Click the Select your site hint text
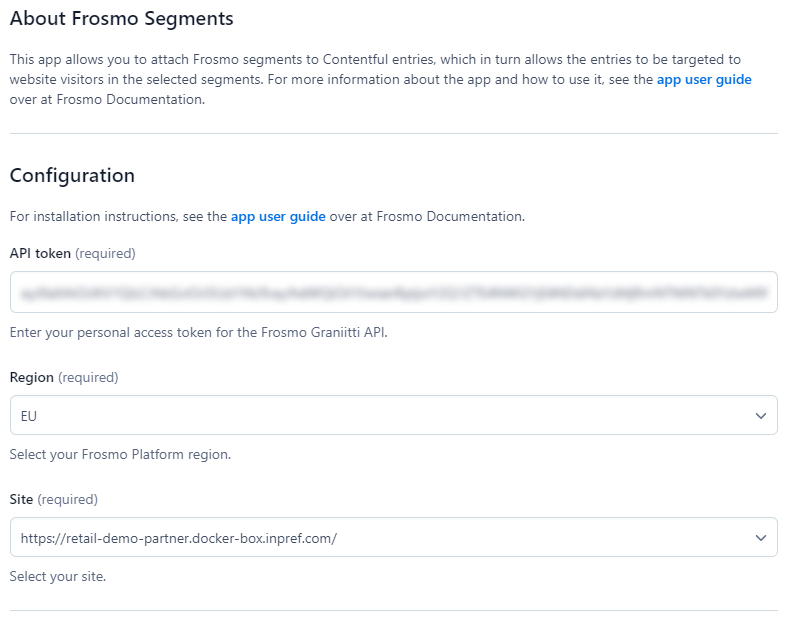788x621 pixels. [x=57, y=577]
